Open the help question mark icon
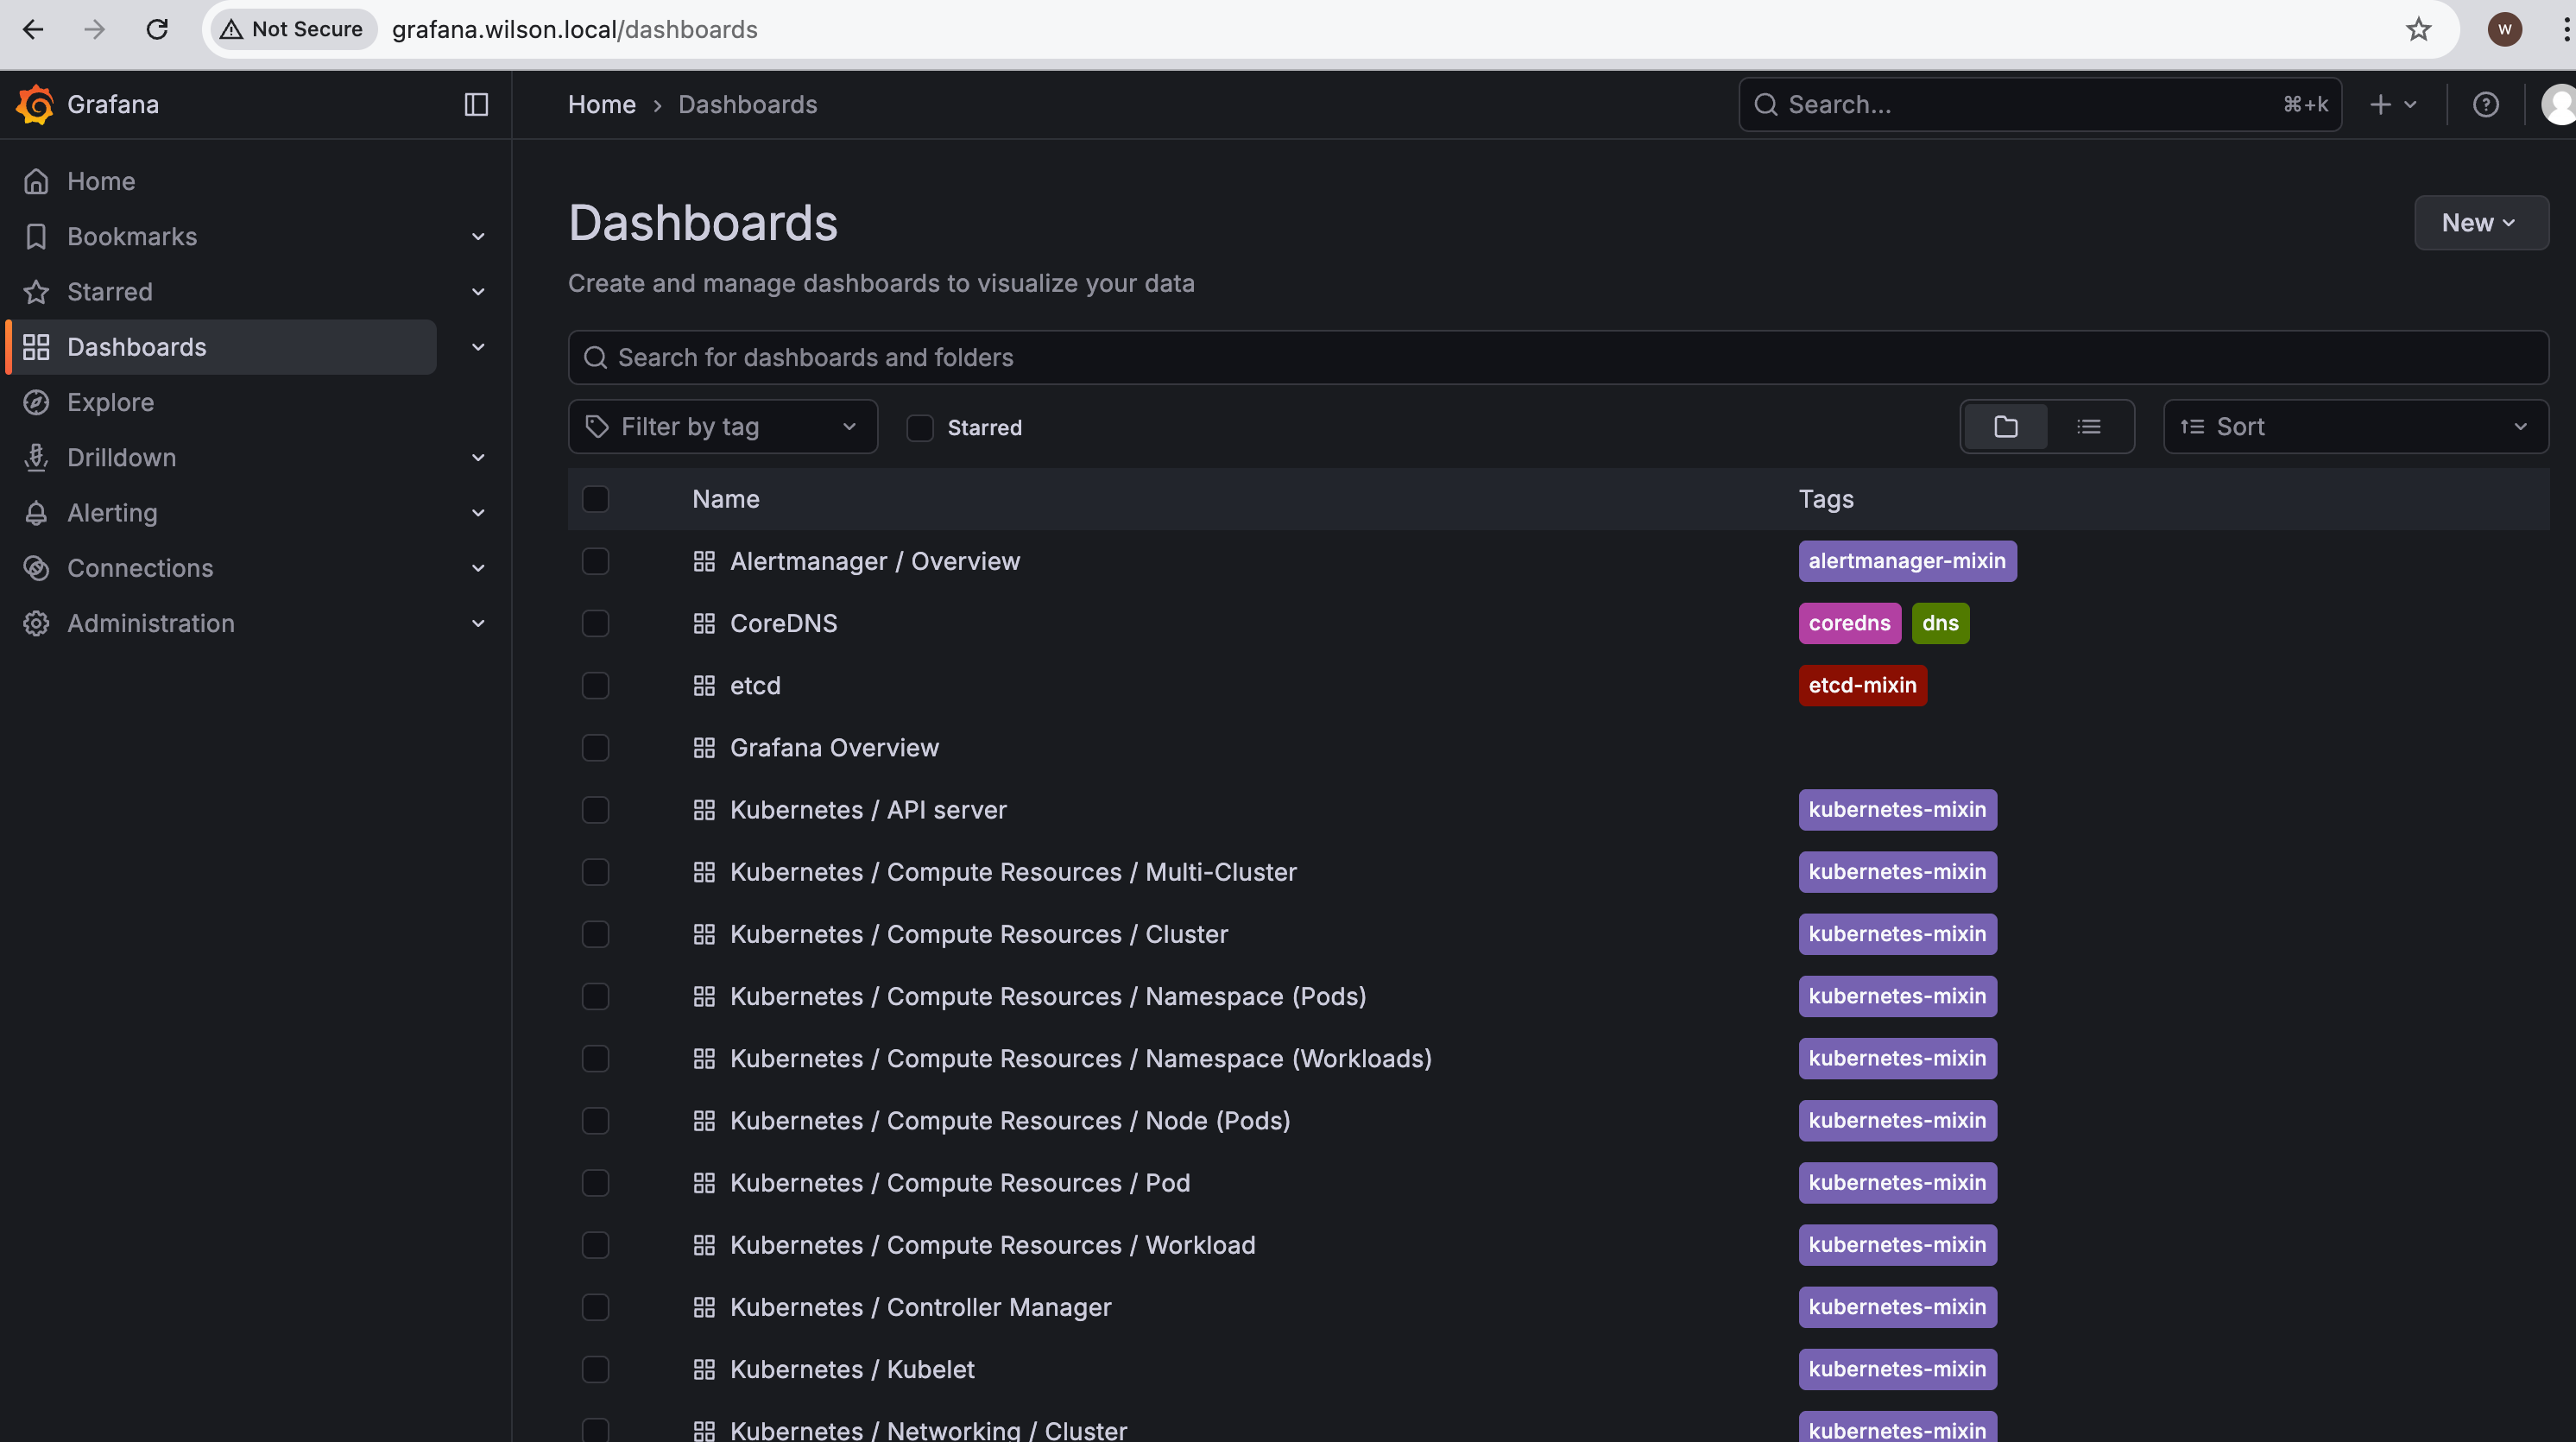This screenshot has height=1442, width=2576. pos(2485,105)
